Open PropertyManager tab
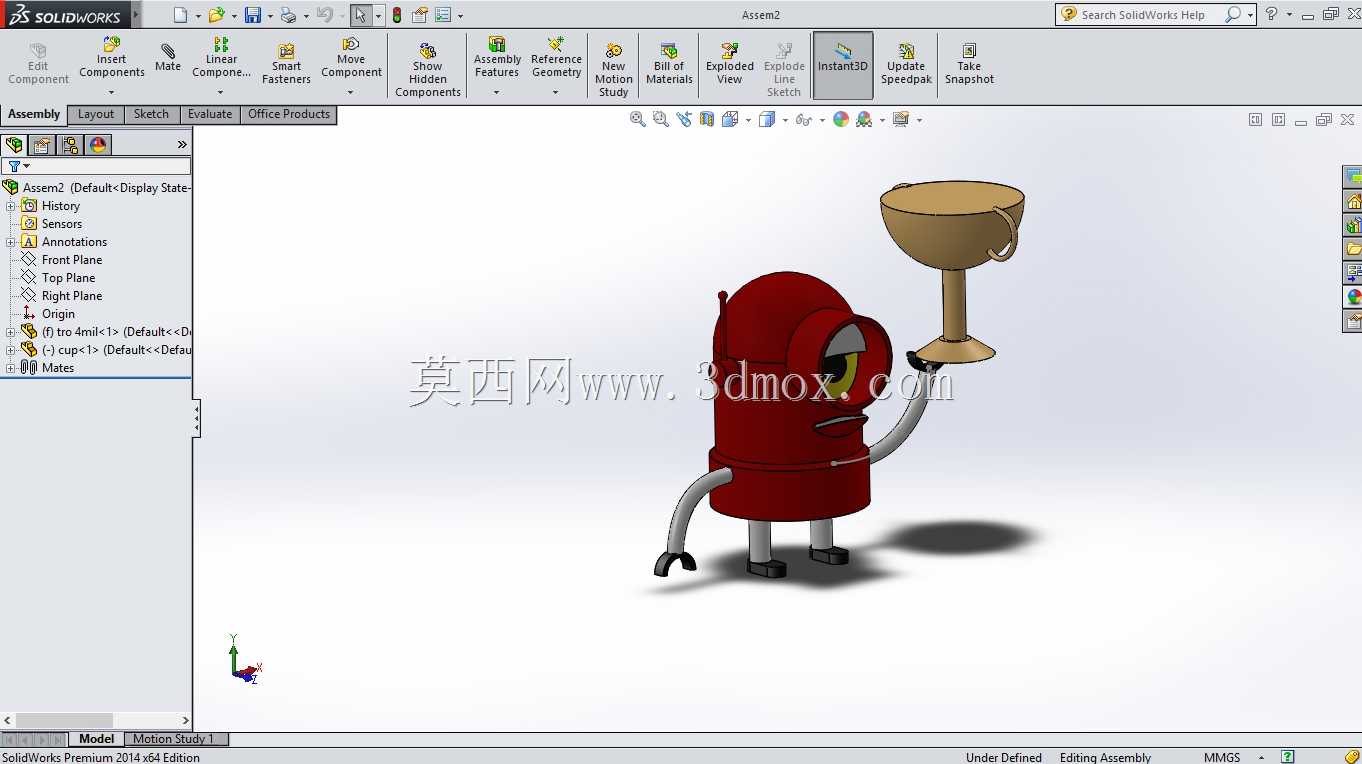The height and width of the screenshot is (764, 1362). coord(42,145)
